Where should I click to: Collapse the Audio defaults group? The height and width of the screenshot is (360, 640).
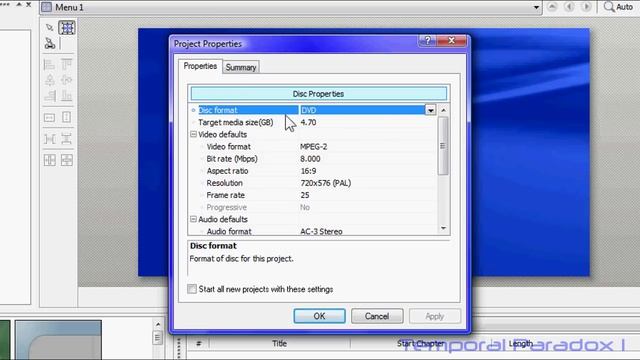click(x=193, y=219)
